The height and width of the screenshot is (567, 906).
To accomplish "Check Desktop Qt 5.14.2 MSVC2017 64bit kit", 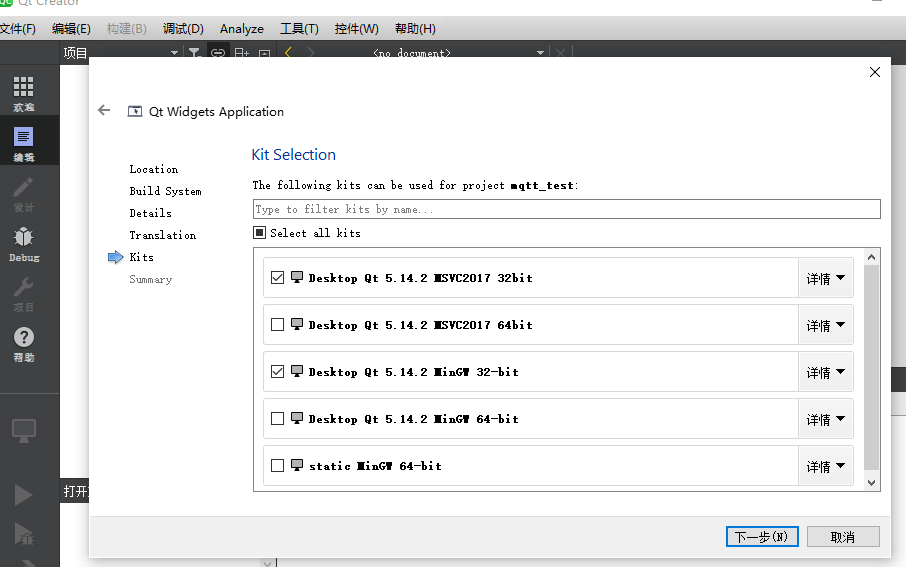I will 277,324.
